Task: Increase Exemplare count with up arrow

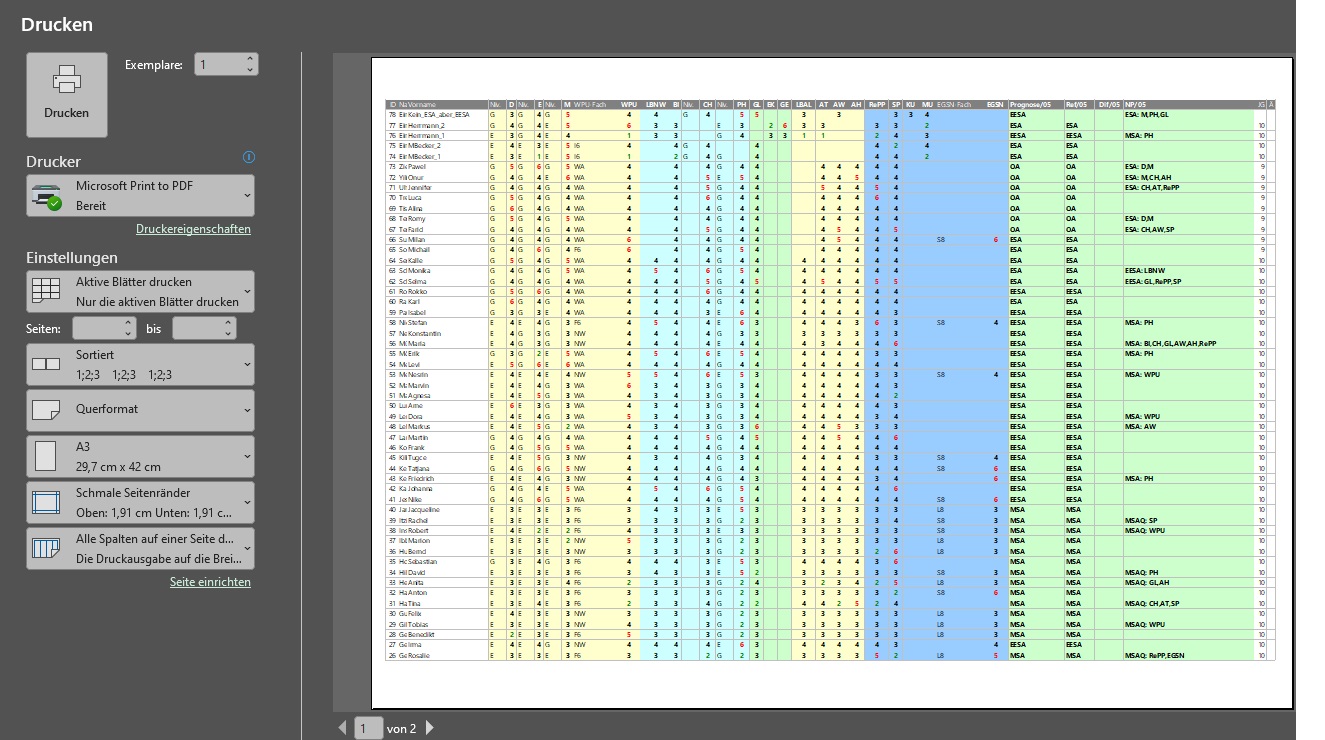Action: 250,59
